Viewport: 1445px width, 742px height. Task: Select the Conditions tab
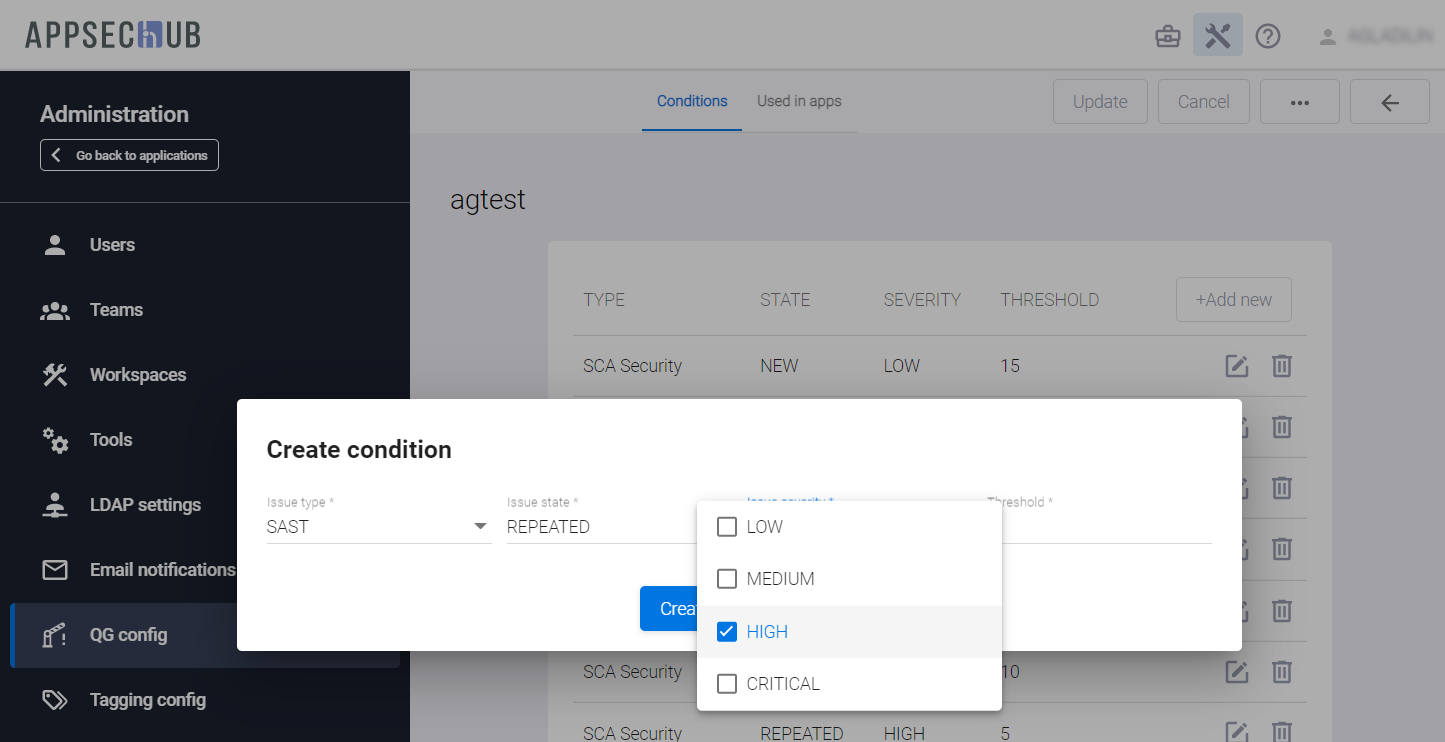(692, 101)
